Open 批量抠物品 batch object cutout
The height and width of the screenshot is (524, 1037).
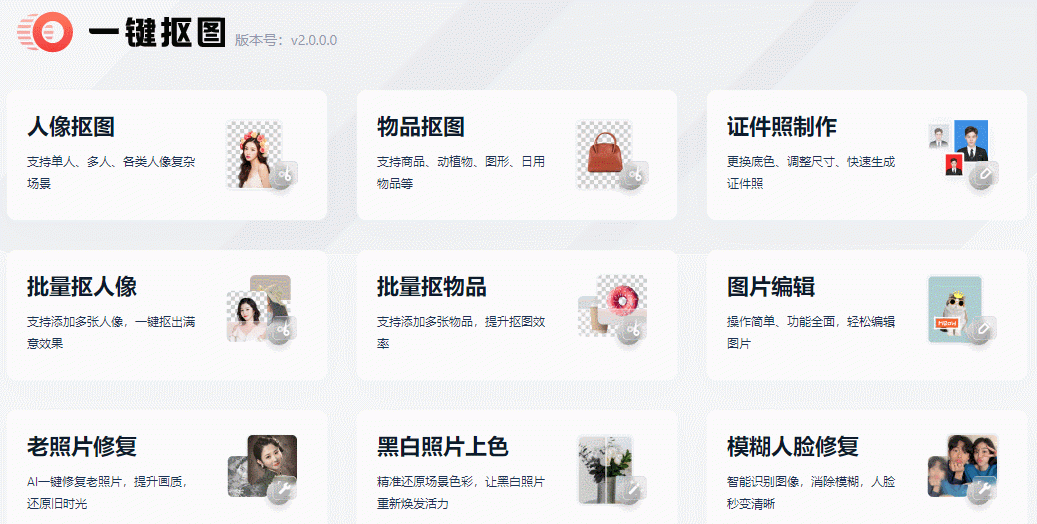[x=517, y=315]
